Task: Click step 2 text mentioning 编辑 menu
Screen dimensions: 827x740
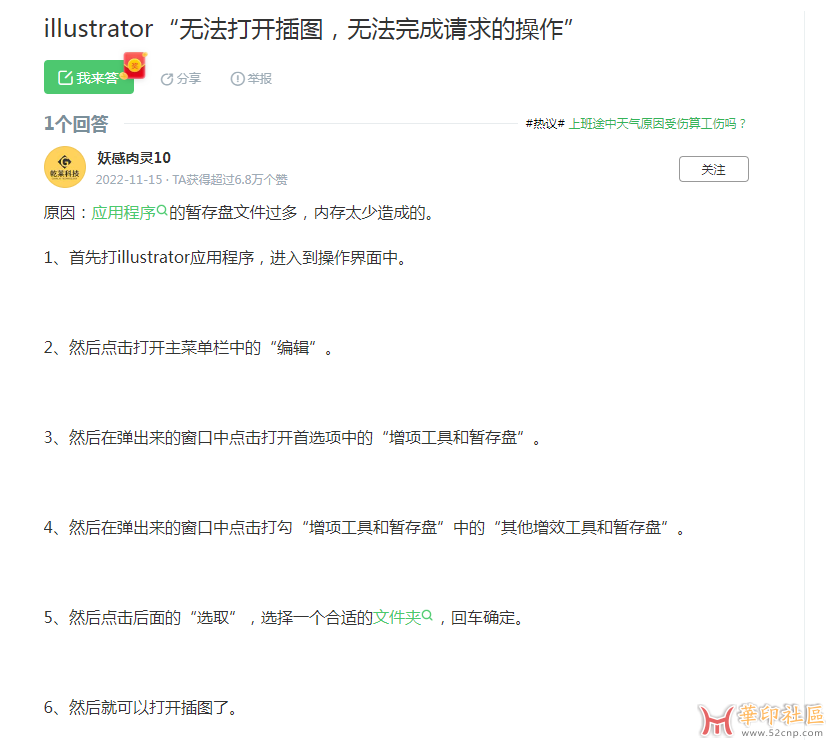Action: [188, 348]
